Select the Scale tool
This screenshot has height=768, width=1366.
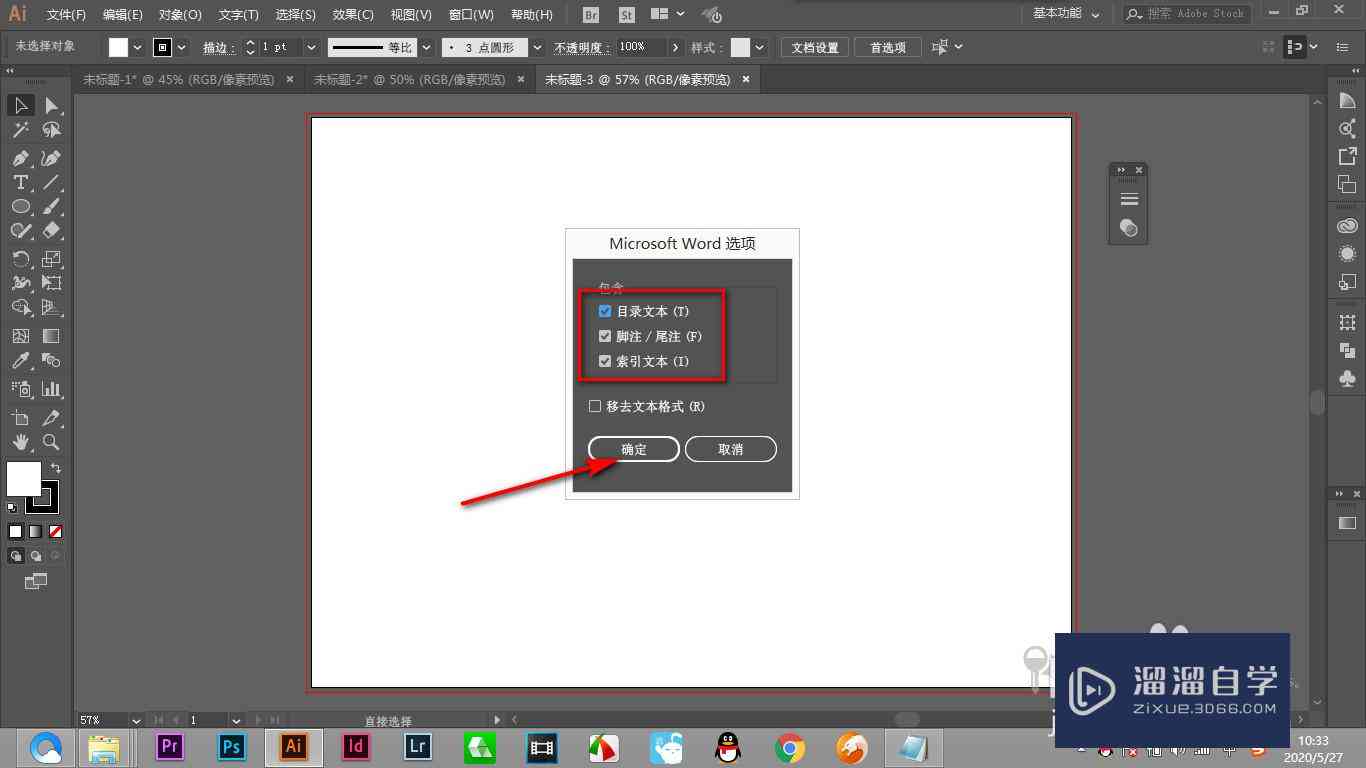click(51, 259)
